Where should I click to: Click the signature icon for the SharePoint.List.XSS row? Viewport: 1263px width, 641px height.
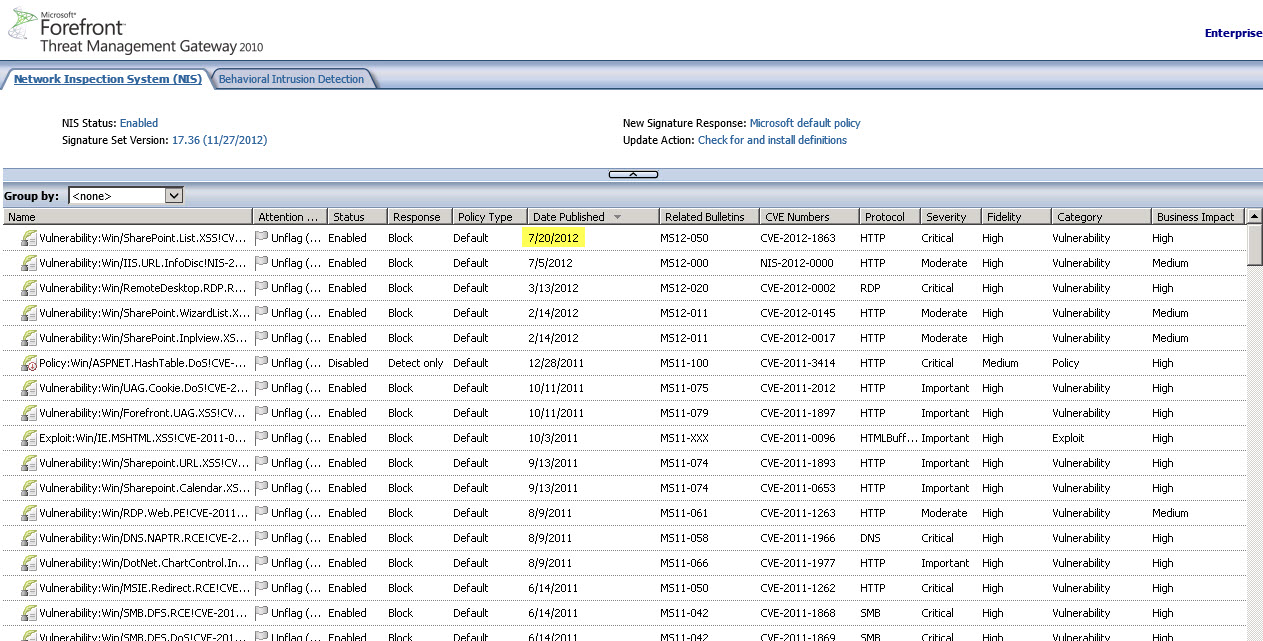pos(29,238)
